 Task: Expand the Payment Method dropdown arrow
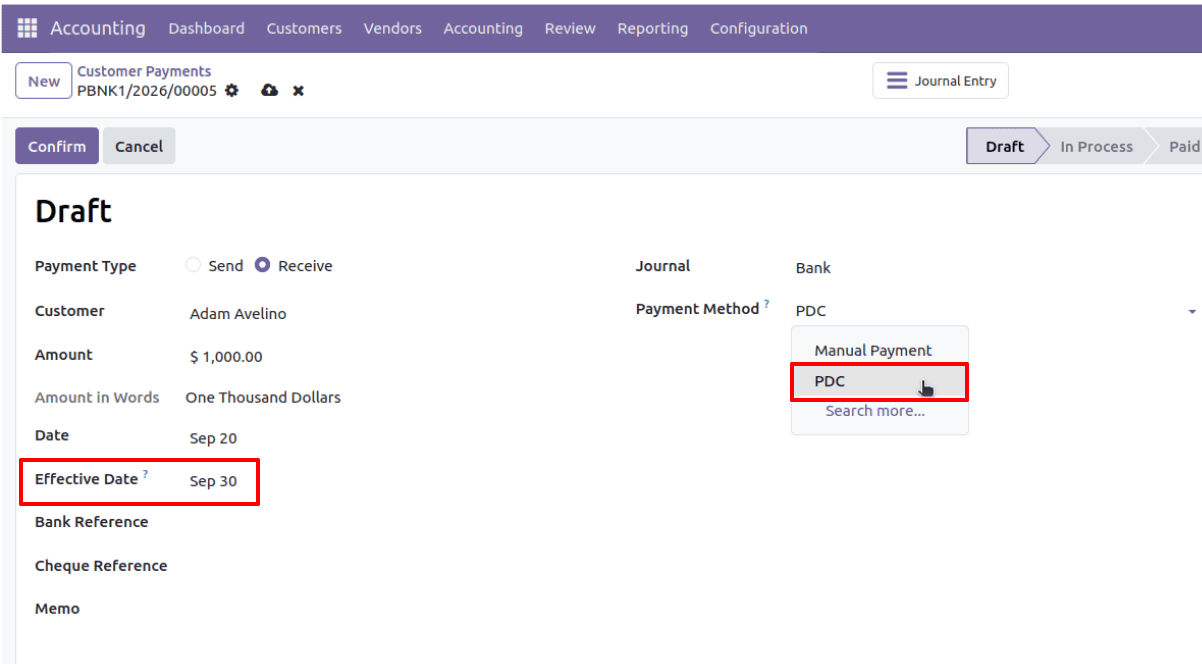1192,312
